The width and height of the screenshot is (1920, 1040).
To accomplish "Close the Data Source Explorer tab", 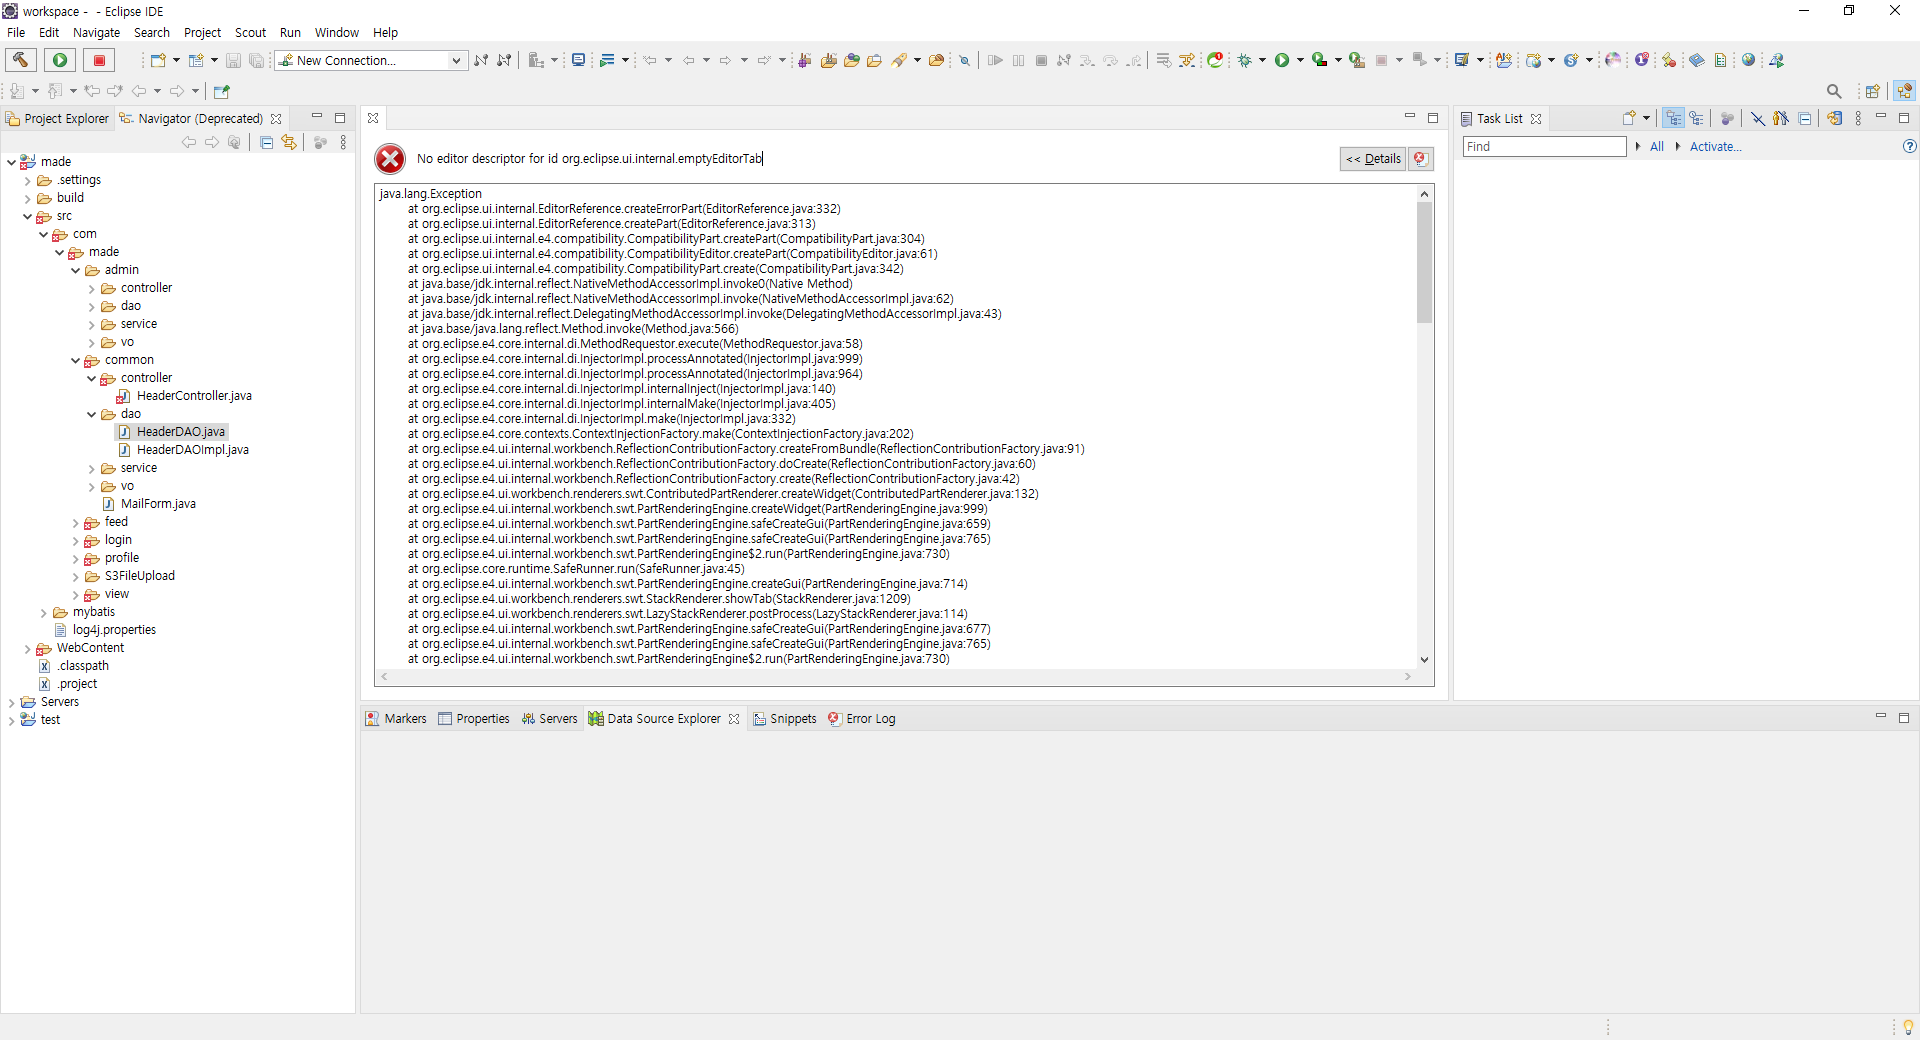I will tap(734, 719).
